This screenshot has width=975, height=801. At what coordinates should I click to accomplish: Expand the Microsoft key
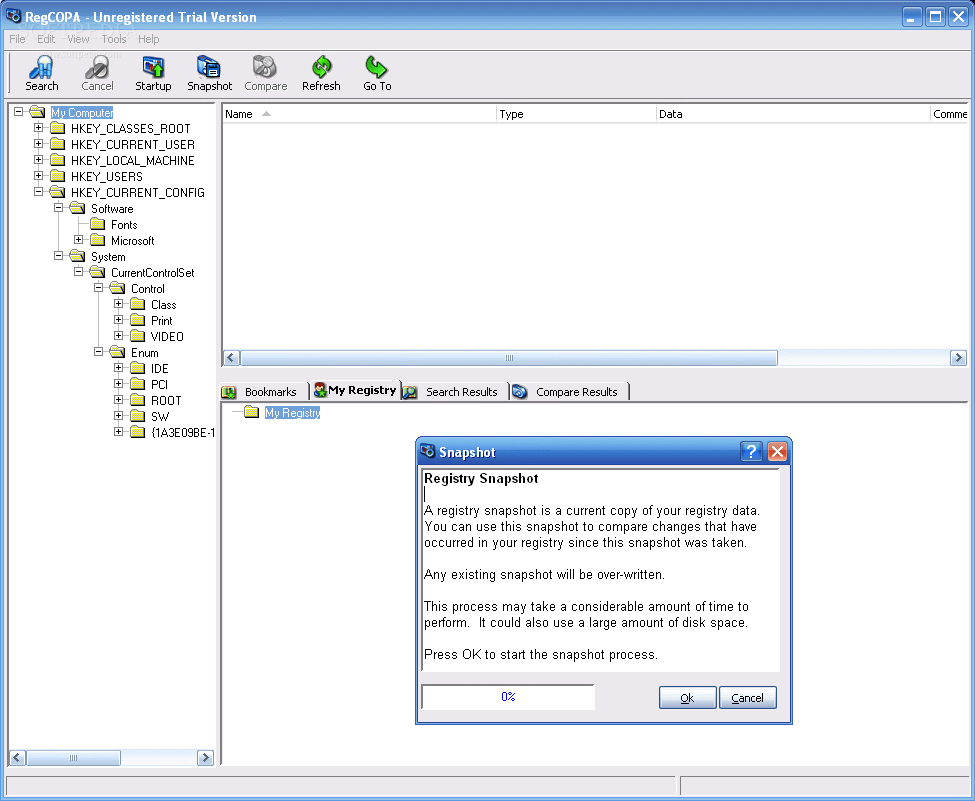78,239
